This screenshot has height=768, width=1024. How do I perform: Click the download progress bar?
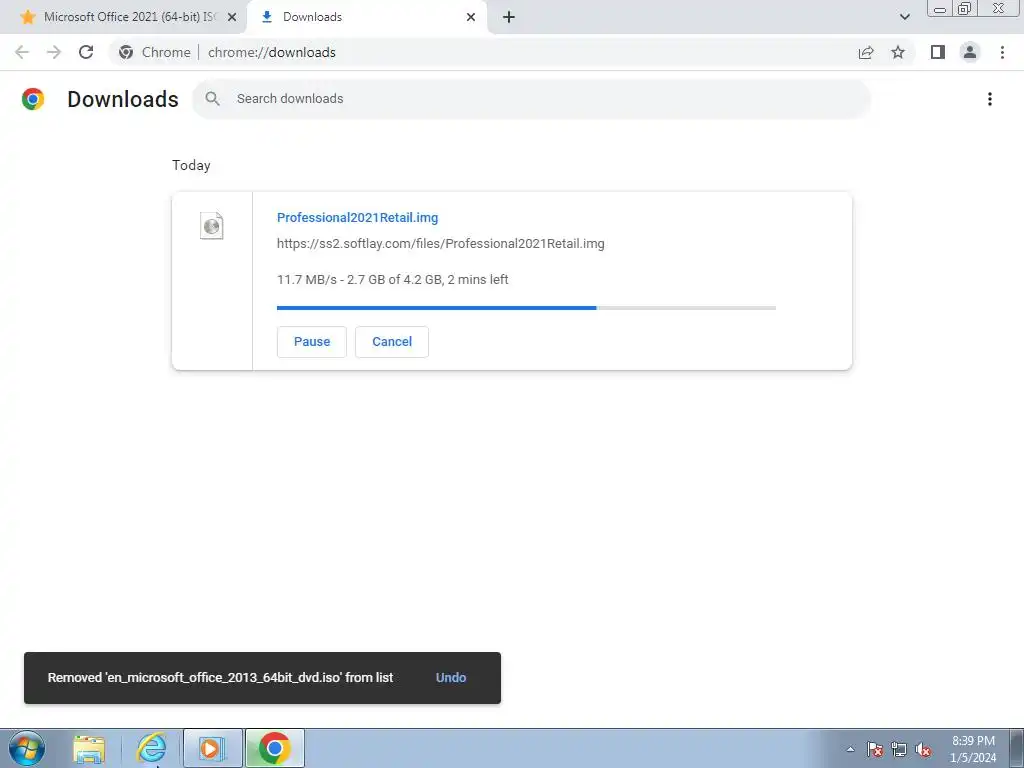[526, 308]
